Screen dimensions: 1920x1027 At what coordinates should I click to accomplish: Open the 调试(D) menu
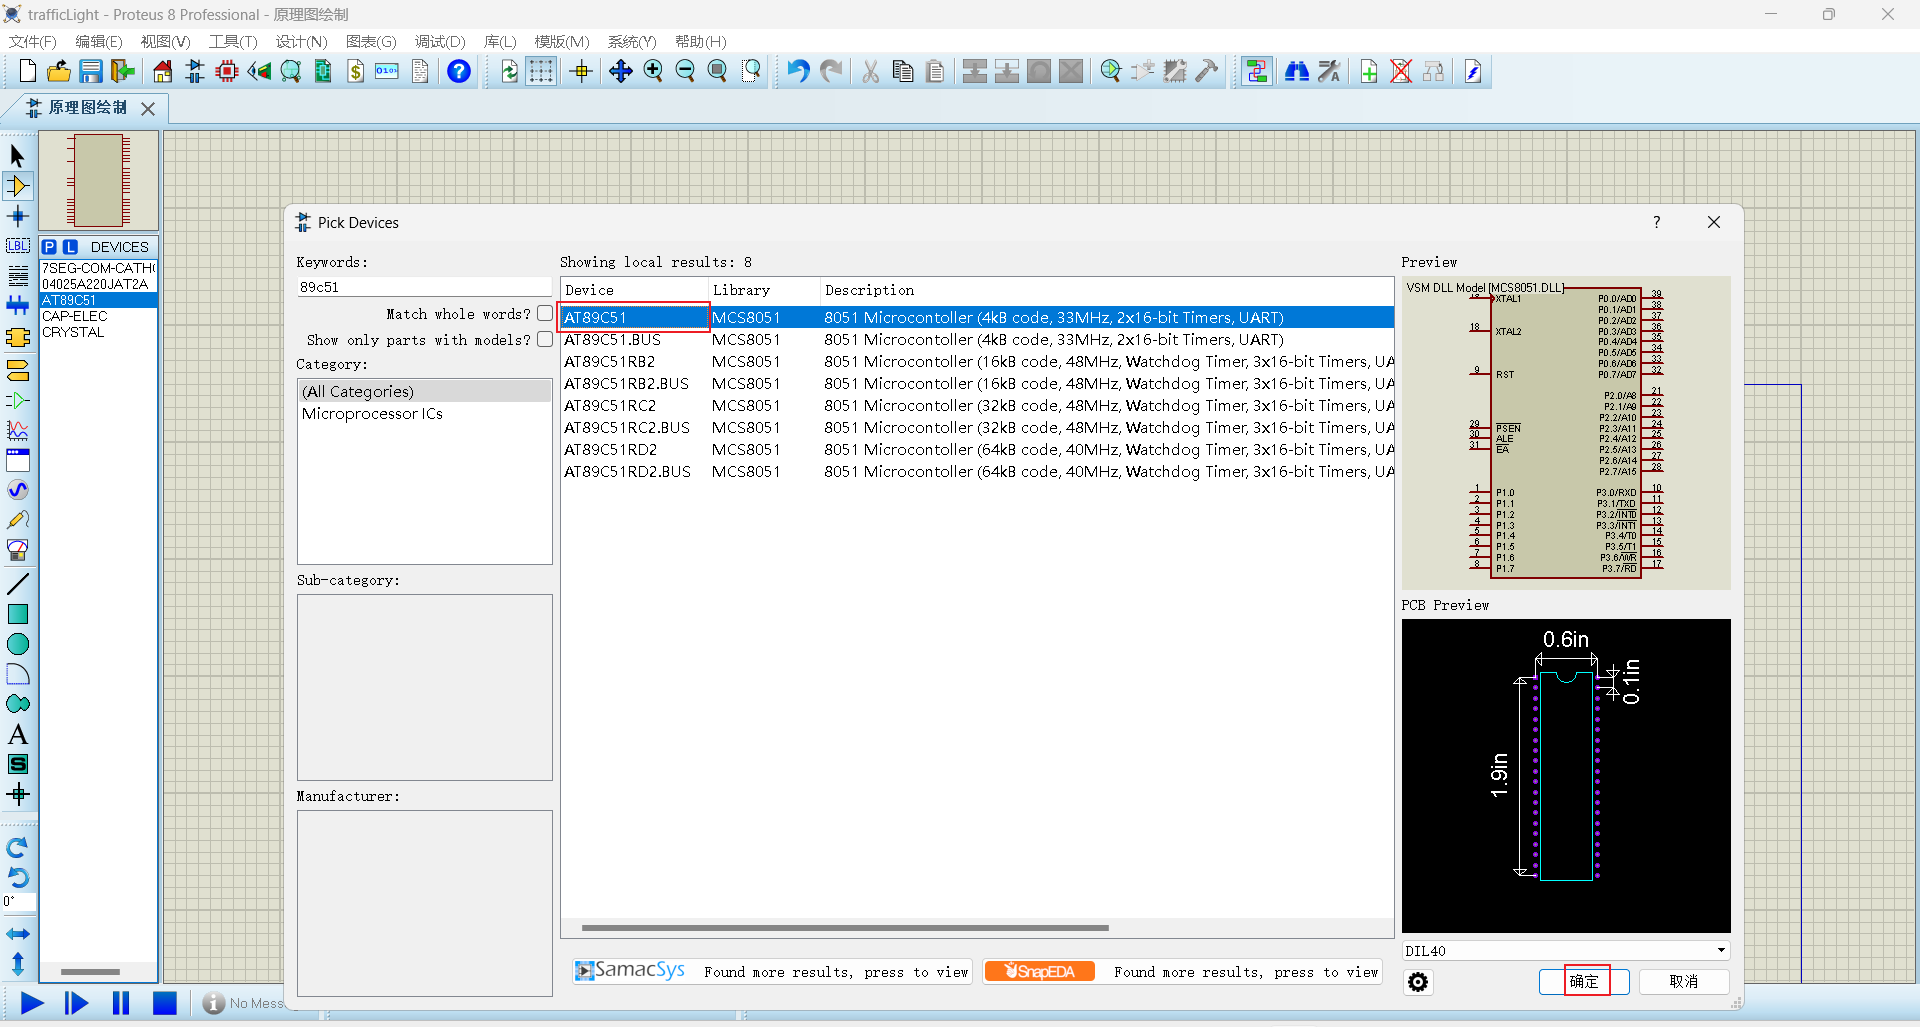coord(440,42)
